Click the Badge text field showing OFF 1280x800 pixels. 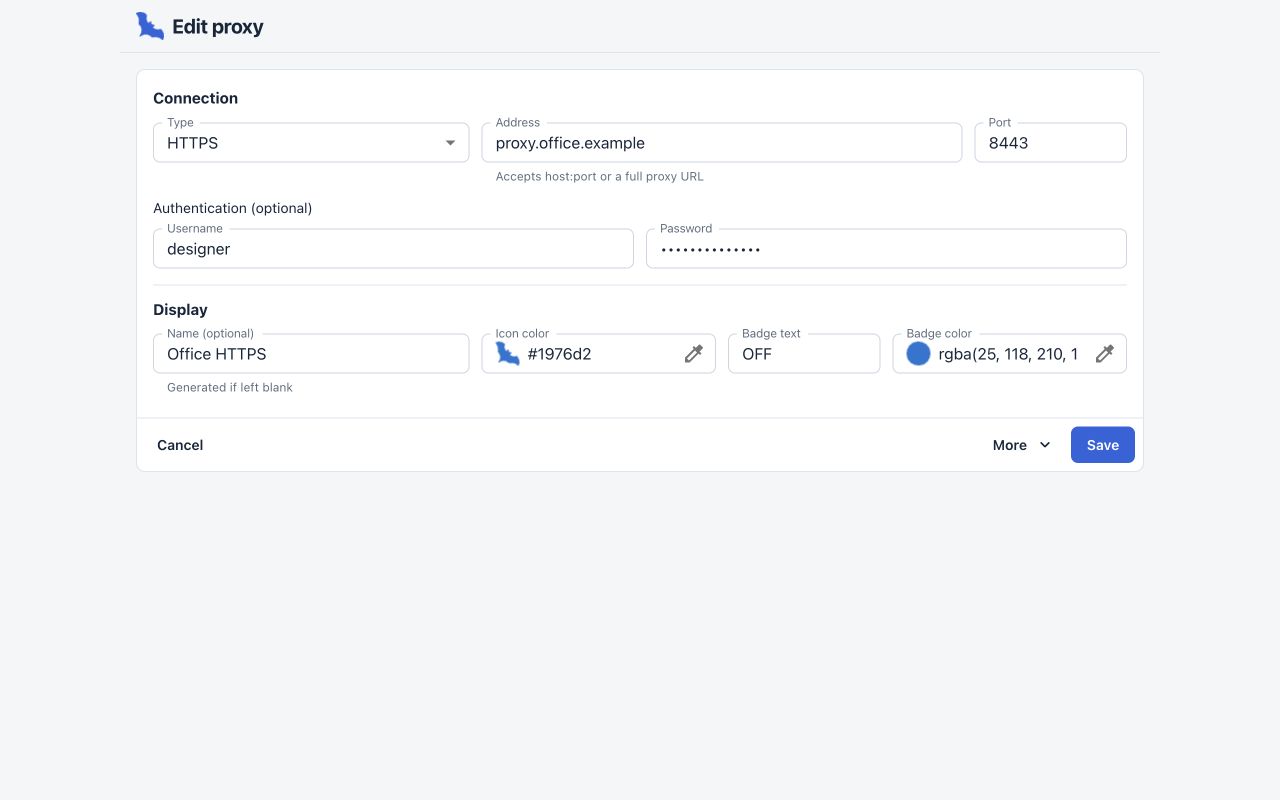point(804,354)
